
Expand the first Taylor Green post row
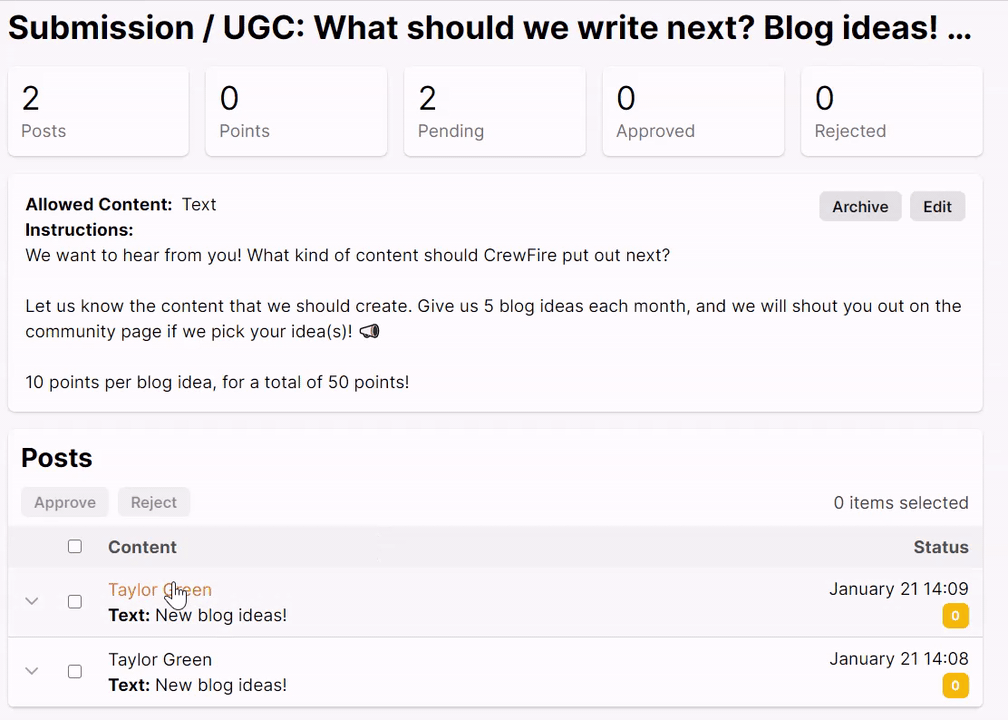point(32,602)
